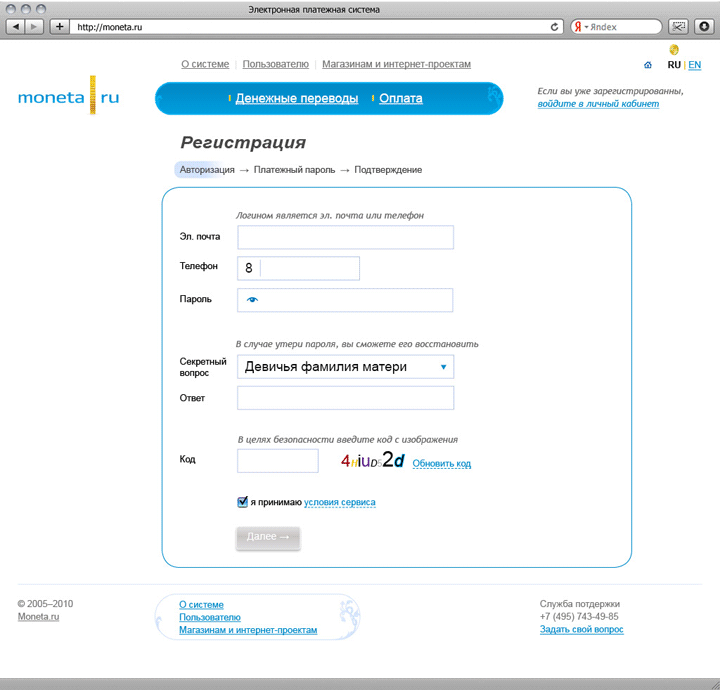
Task: Open the "Пользователю" top menu item
Action: point(276,64)
